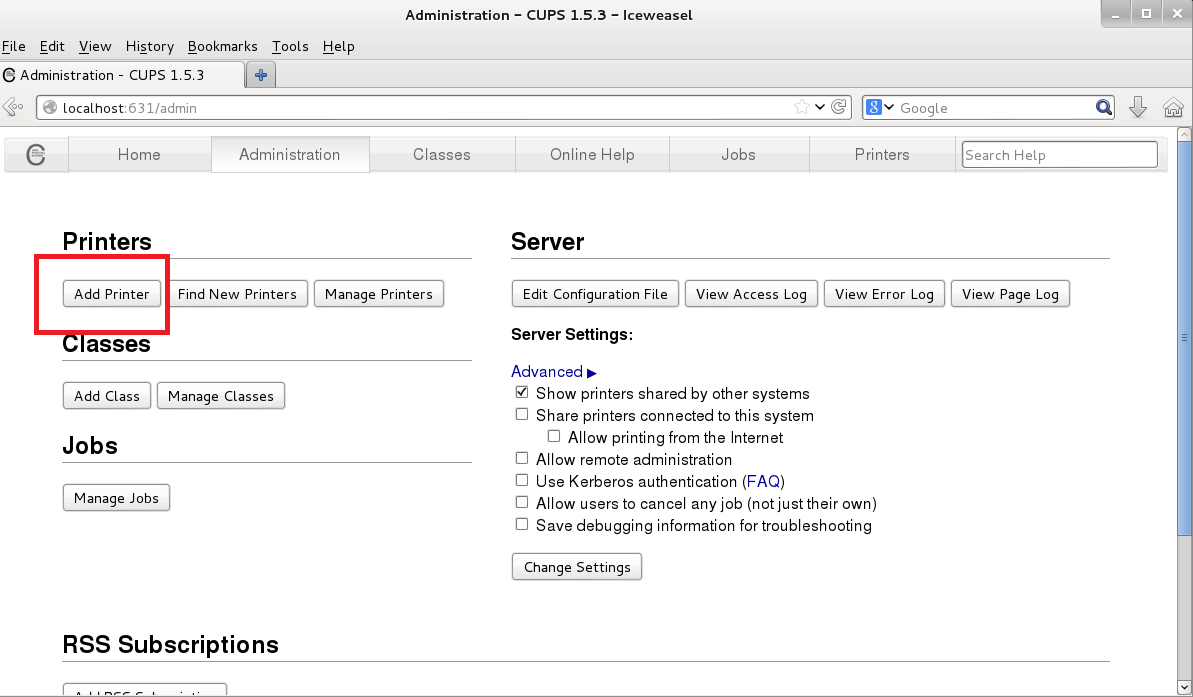Uncheck Show printers shared by other systems
This screenshot has width=1193, height=697.
tap(522, 393)
